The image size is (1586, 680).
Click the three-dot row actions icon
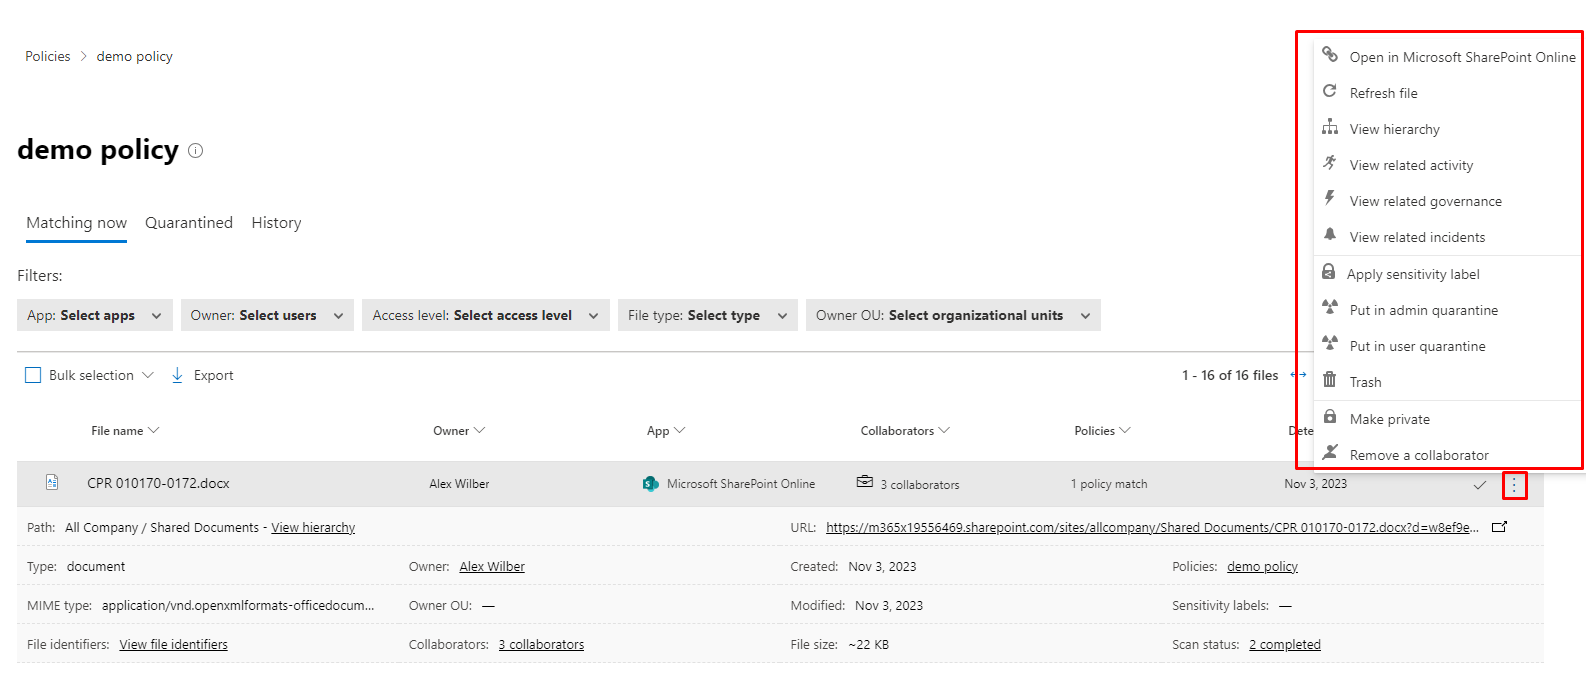pos(1514,485)
